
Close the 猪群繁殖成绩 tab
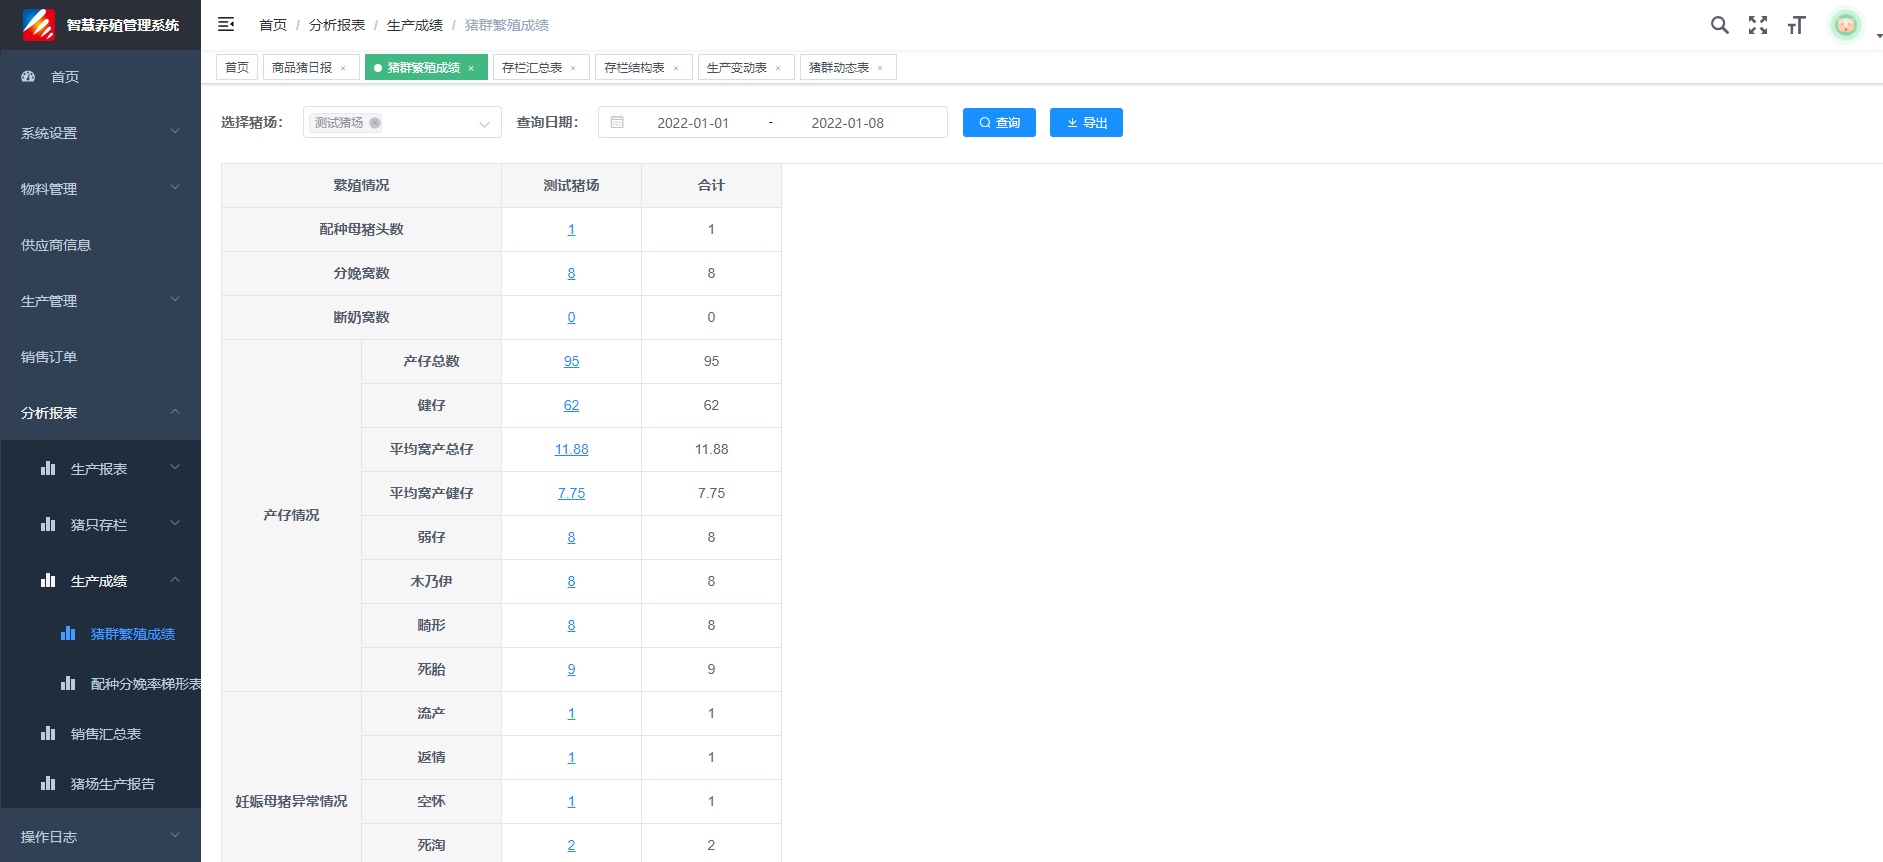coord(471,68)
